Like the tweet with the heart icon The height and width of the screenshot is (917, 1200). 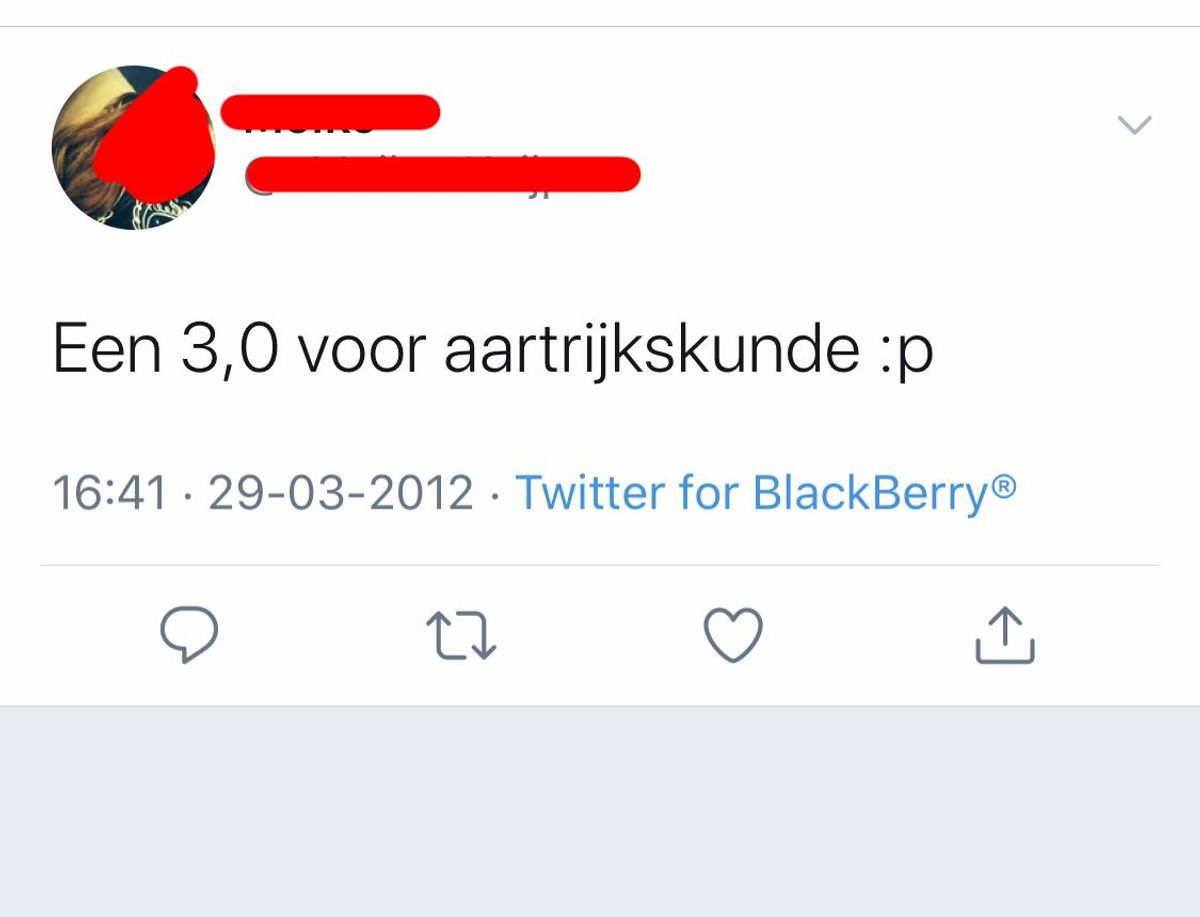733,635
